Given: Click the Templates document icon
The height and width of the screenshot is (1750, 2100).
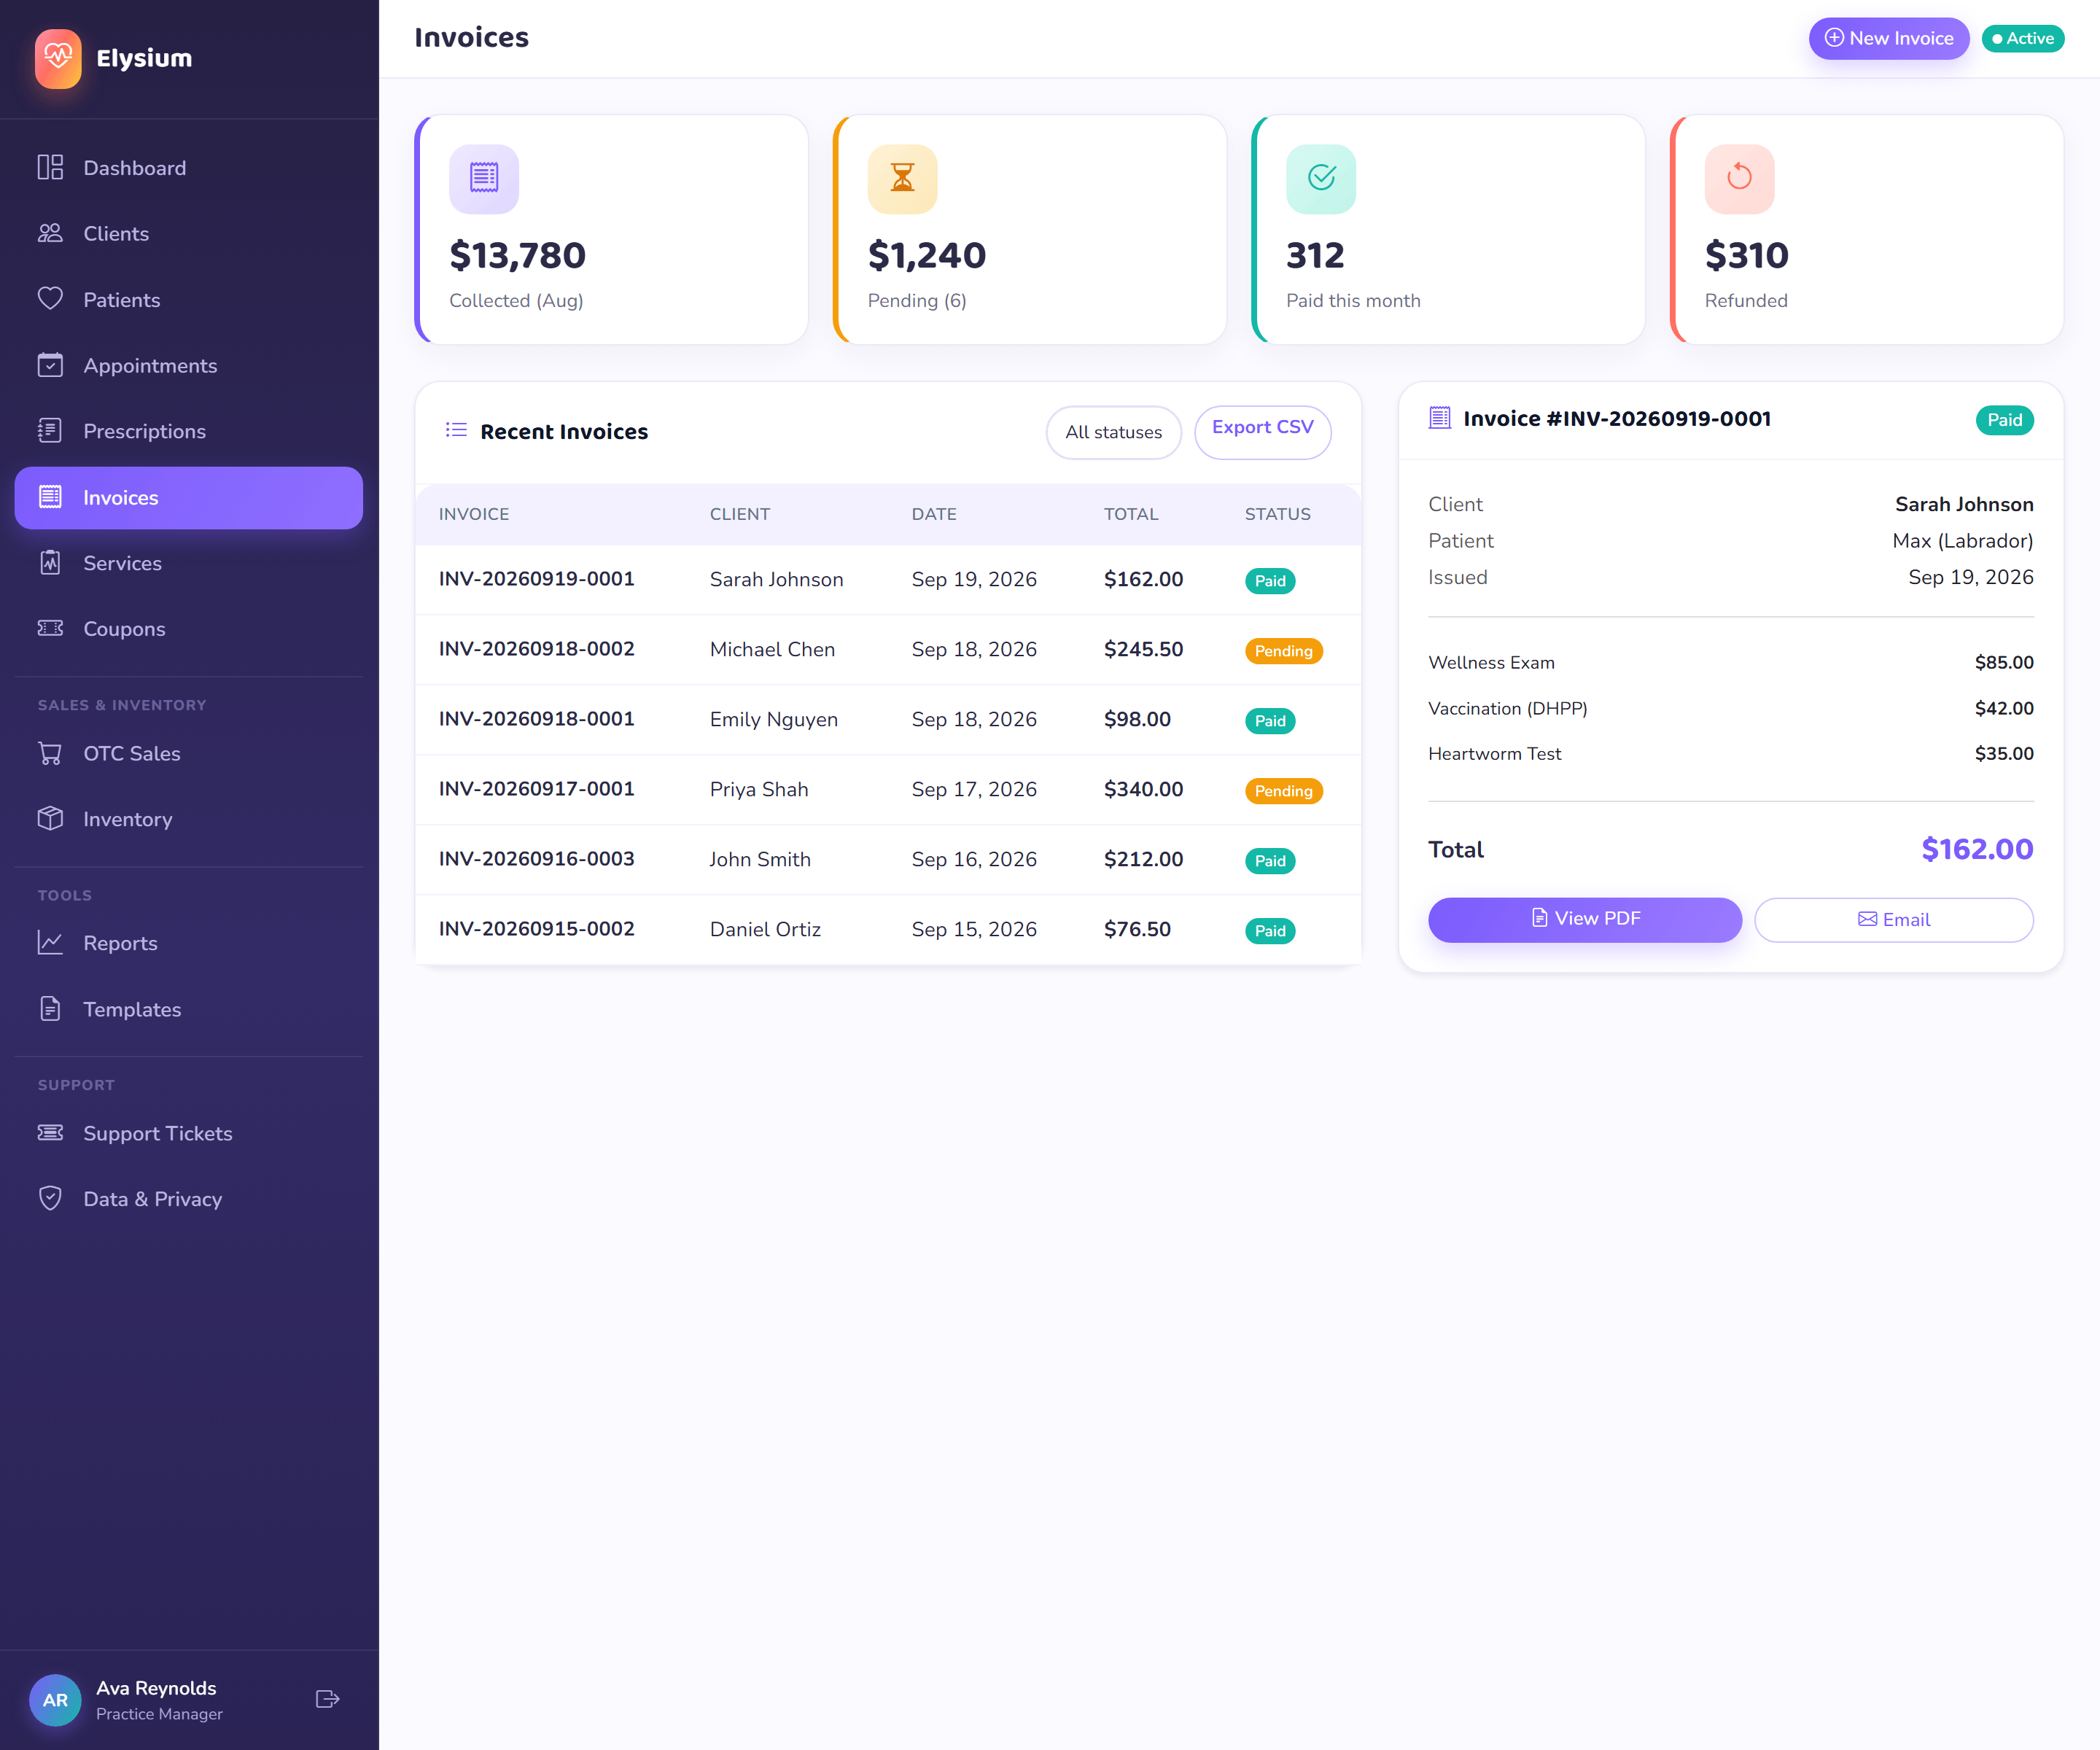Looking at the screenshot, I should 50,1009.
